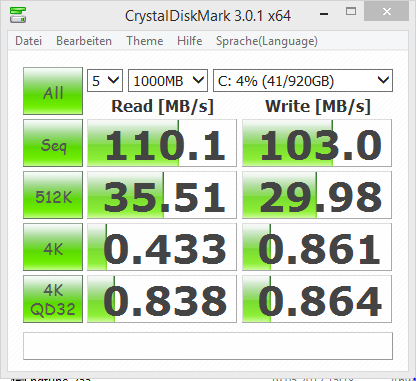Screen dimensions: 416x381
Task: Expand the test run count dropdown showing 5
Action: coord(105,80)
